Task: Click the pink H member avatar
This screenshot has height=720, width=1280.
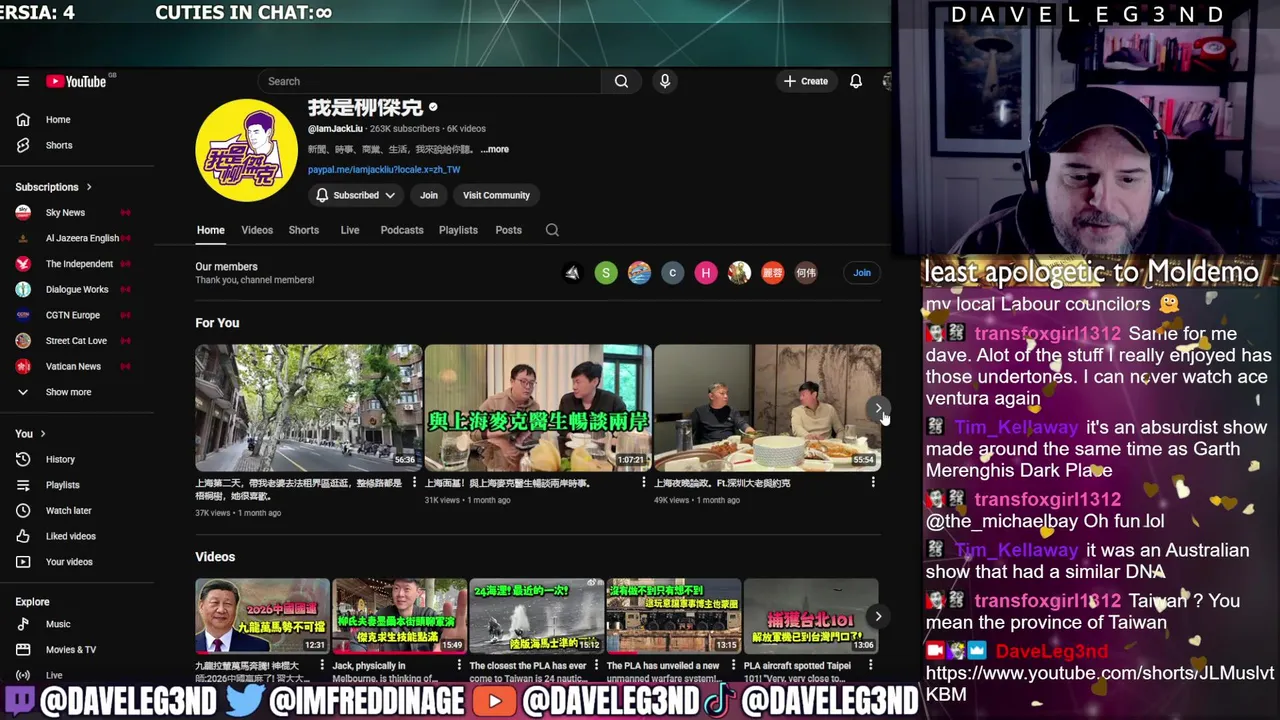Action: (706, 272)
